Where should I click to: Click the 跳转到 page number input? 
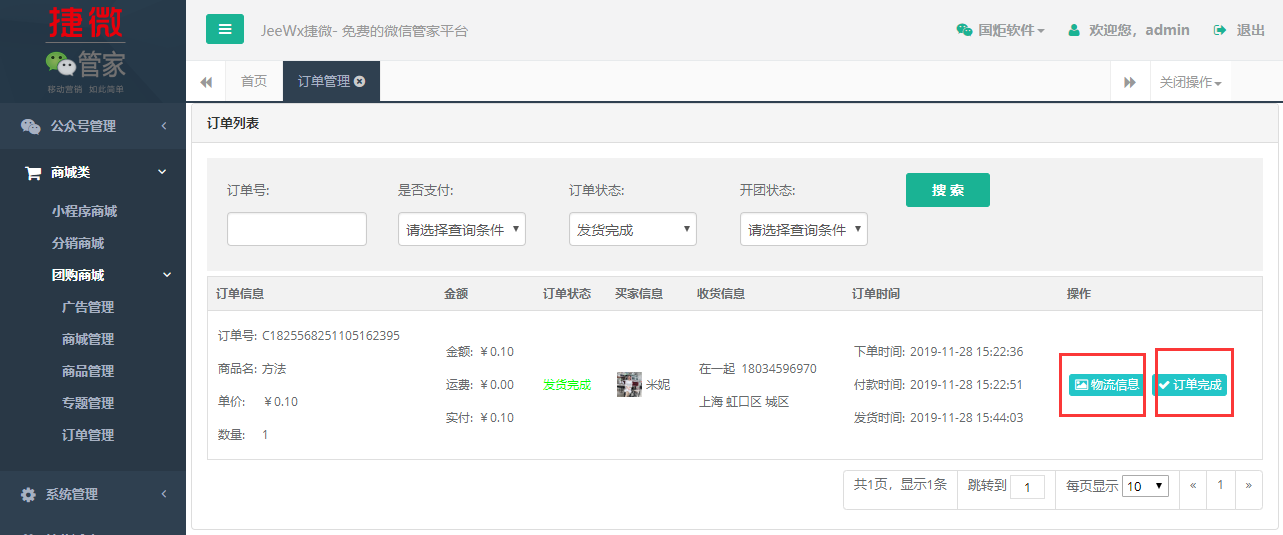(x=1027, y=487)
